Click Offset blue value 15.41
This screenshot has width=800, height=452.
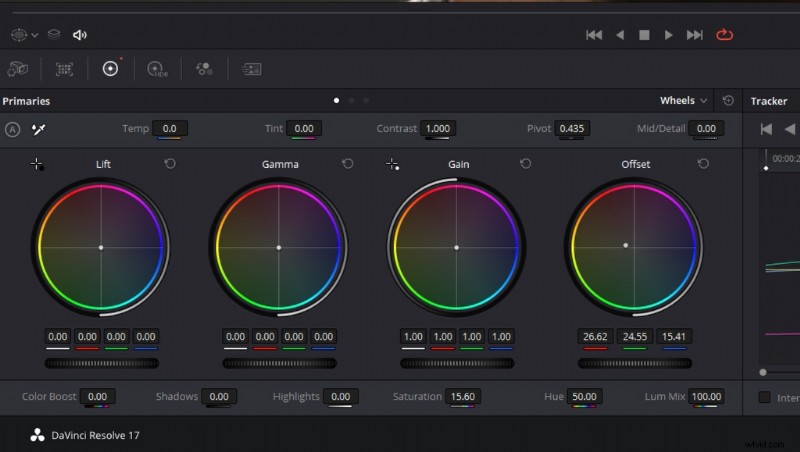(673, 337)
